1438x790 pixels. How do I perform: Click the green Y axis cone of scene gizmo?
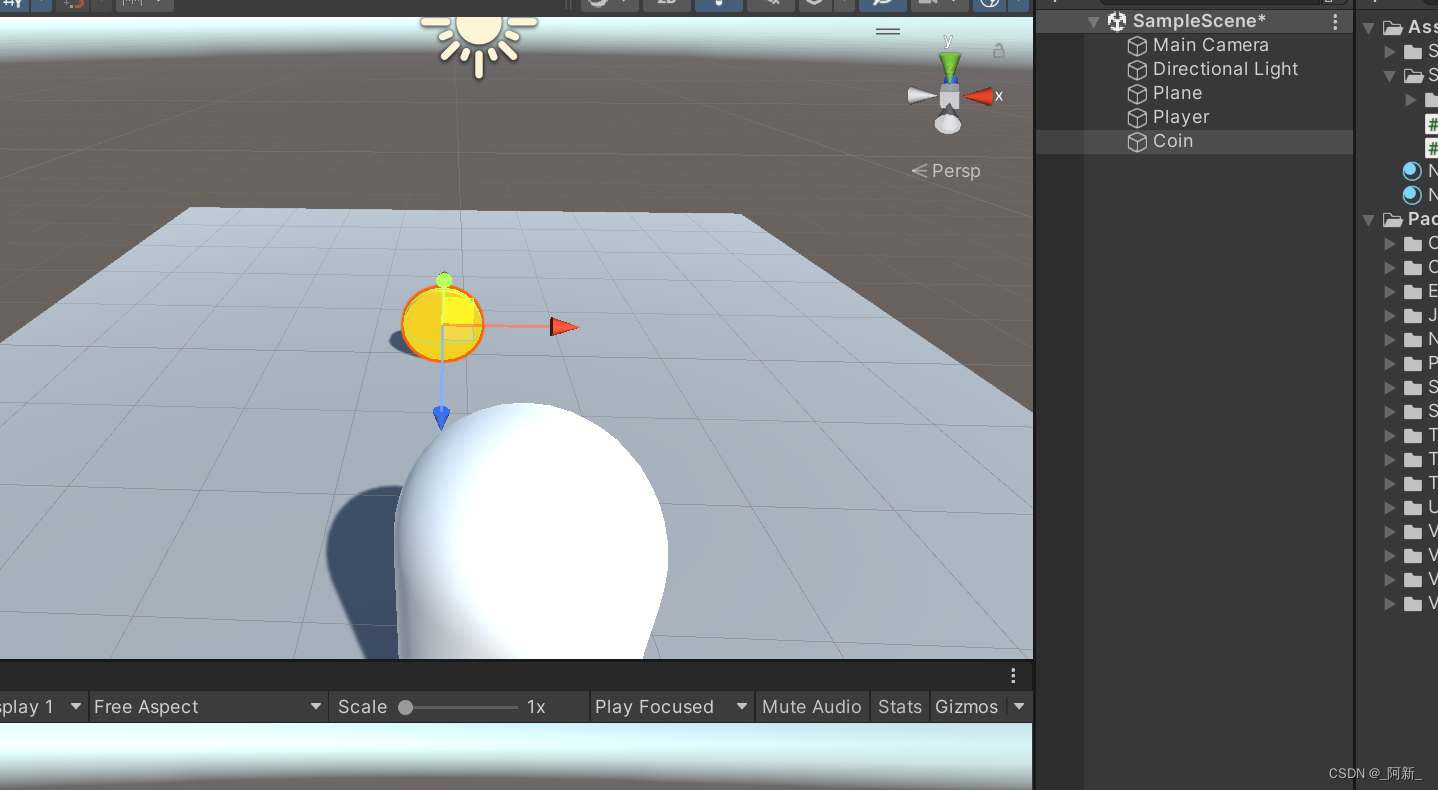click(x=949, y=66)
